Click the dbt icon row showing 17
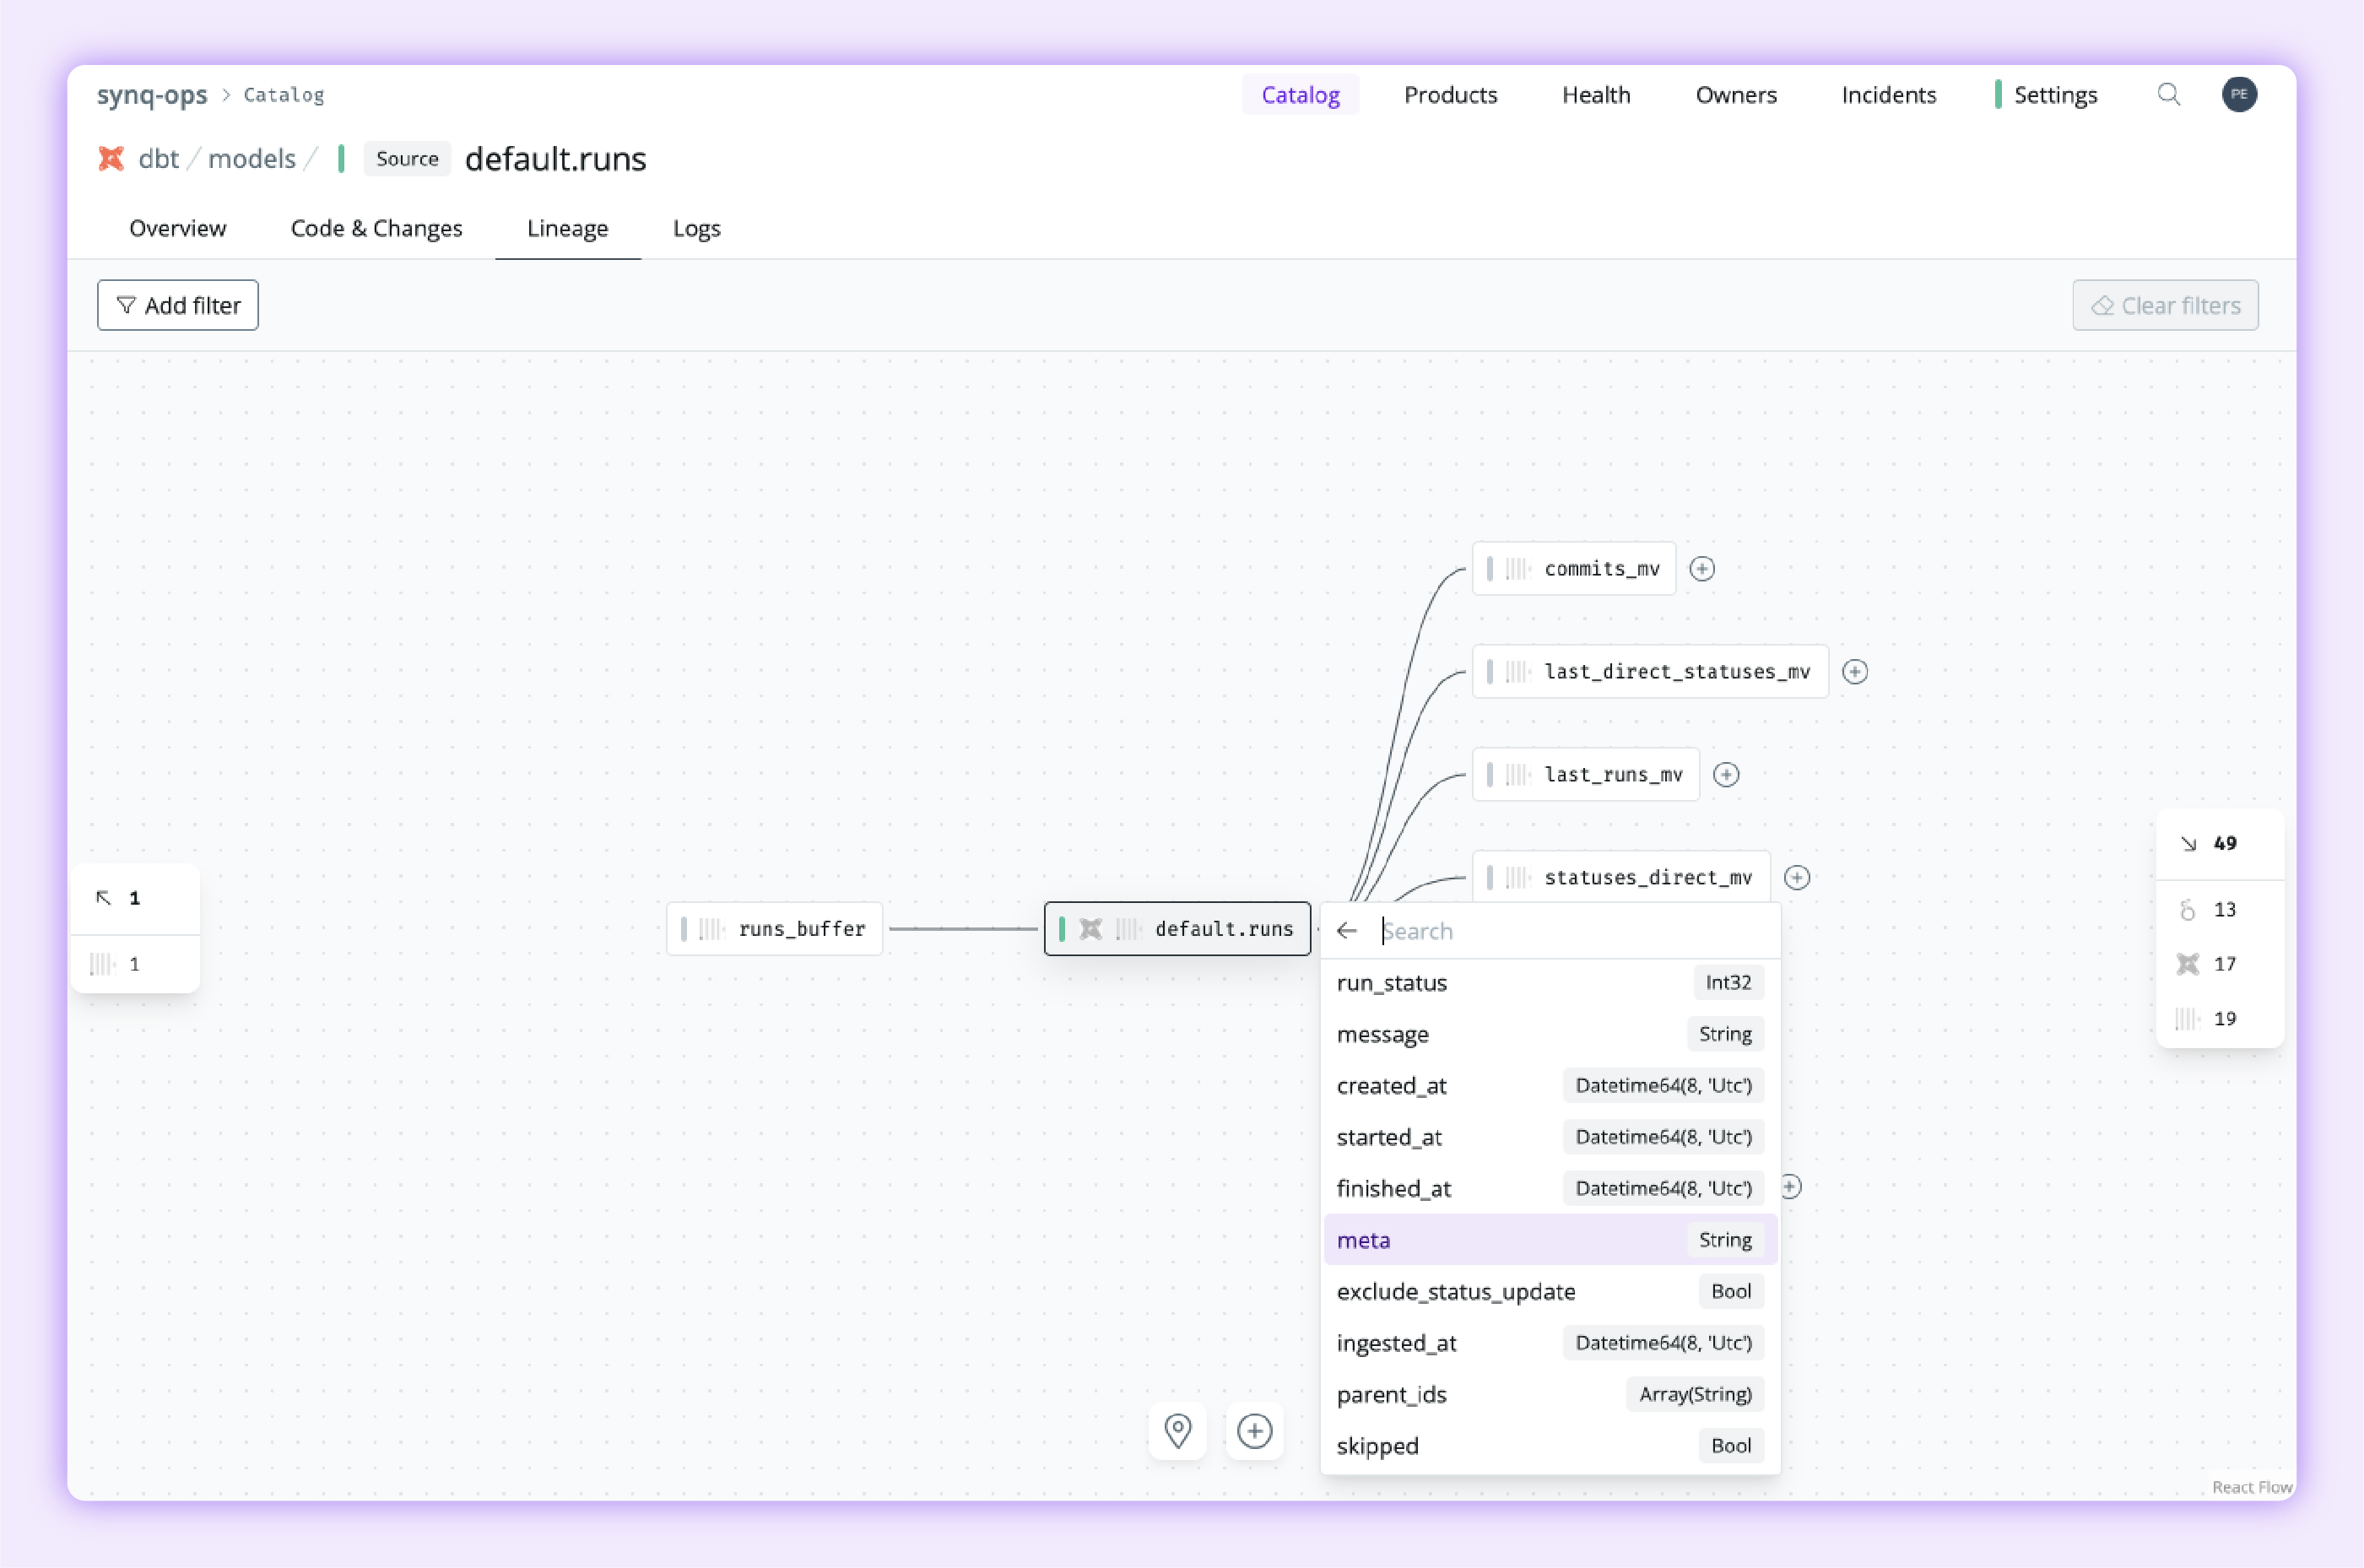This screenshot has height=1568, width=2364. click(2208, 963)
